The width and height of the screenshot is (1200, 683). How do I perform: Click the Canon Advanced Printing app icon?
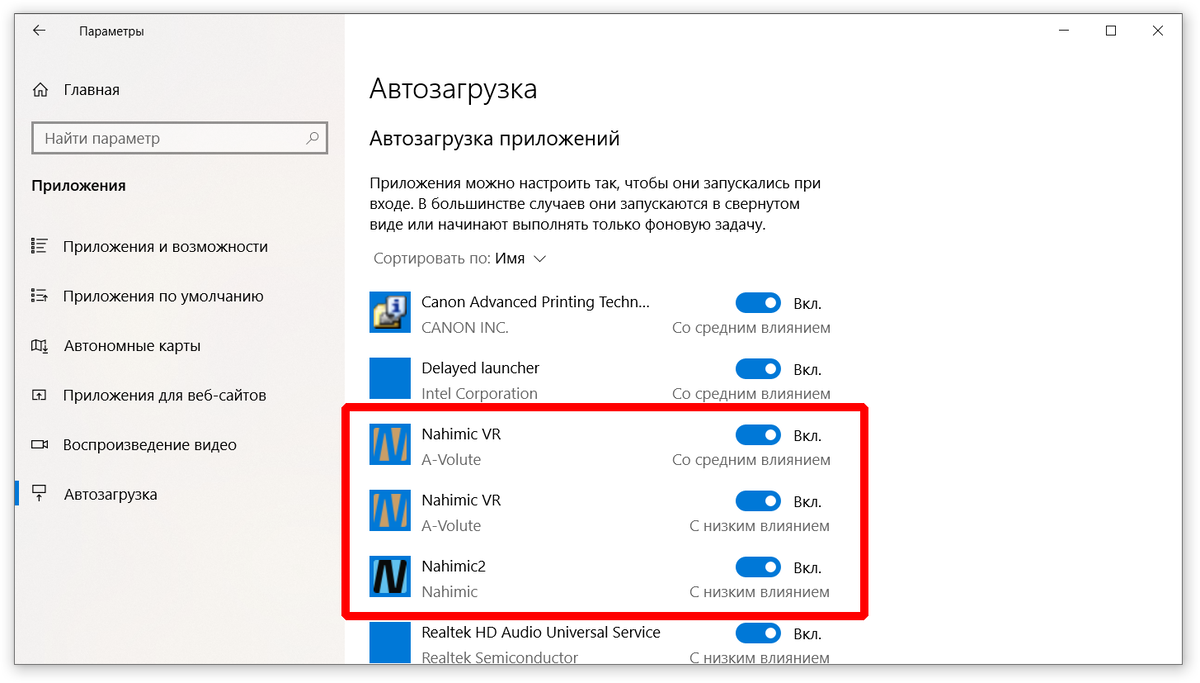click(x=390, y=313)
